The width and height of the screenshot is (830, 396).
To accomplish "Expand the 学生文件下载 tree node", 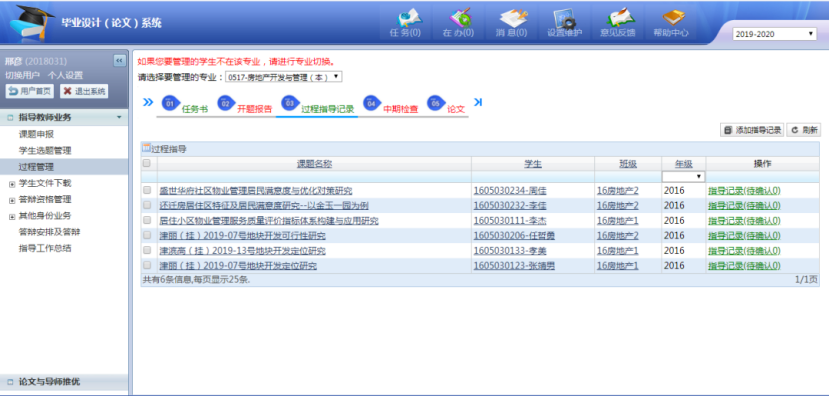I will [x=12, y=184].
